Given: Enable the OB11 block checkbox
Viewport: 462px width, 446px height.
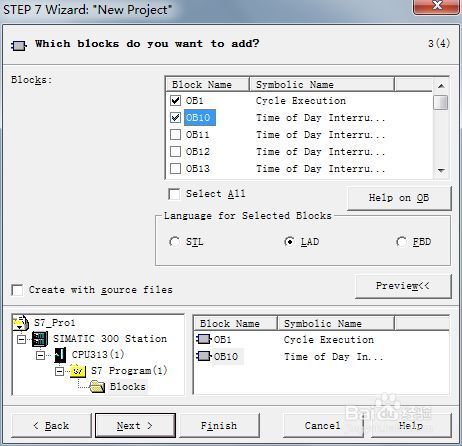Looking at the screenshot, I should (x=175, y=134).
